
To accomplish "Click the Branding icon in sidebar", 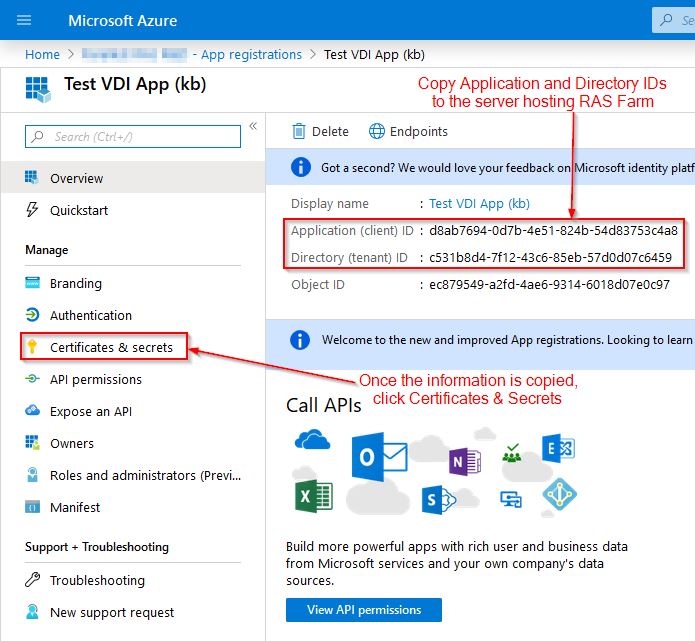I will pyautogui.click(x=33, y=283).
